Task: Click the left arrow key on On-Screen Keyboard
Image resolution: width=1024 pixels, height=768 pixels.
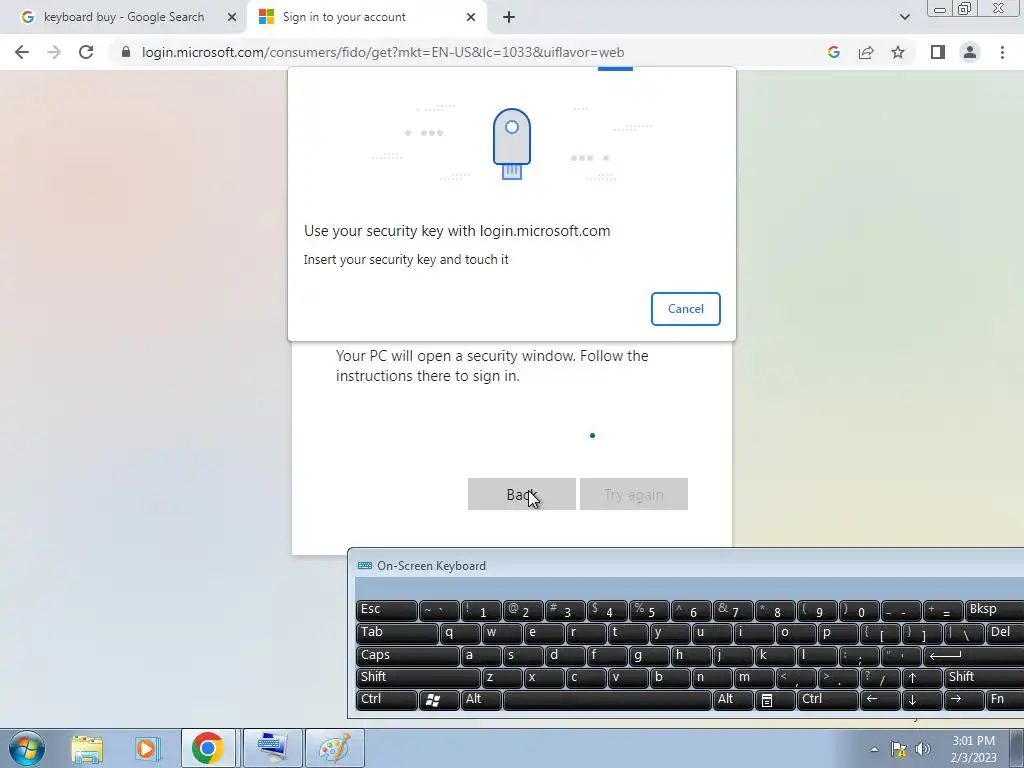Action: [x=880, y=700]
